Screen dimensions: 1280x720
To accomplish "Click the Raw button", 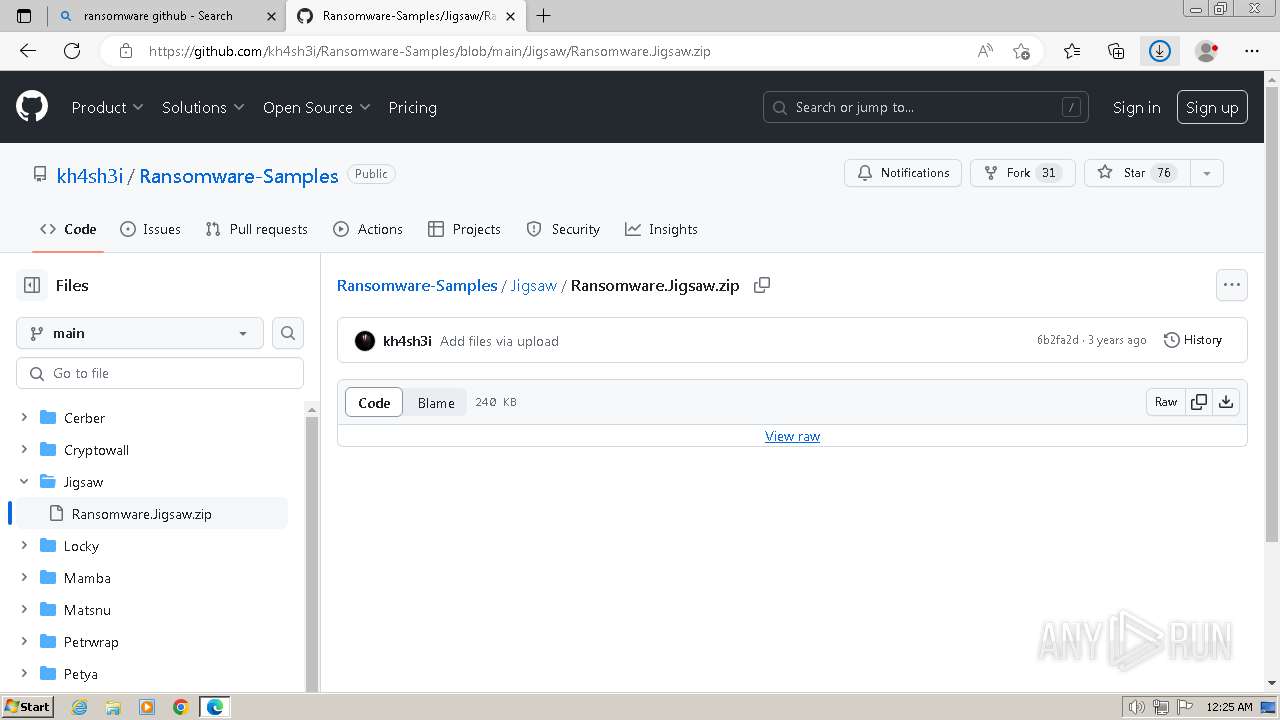I will click(1166, 402).
